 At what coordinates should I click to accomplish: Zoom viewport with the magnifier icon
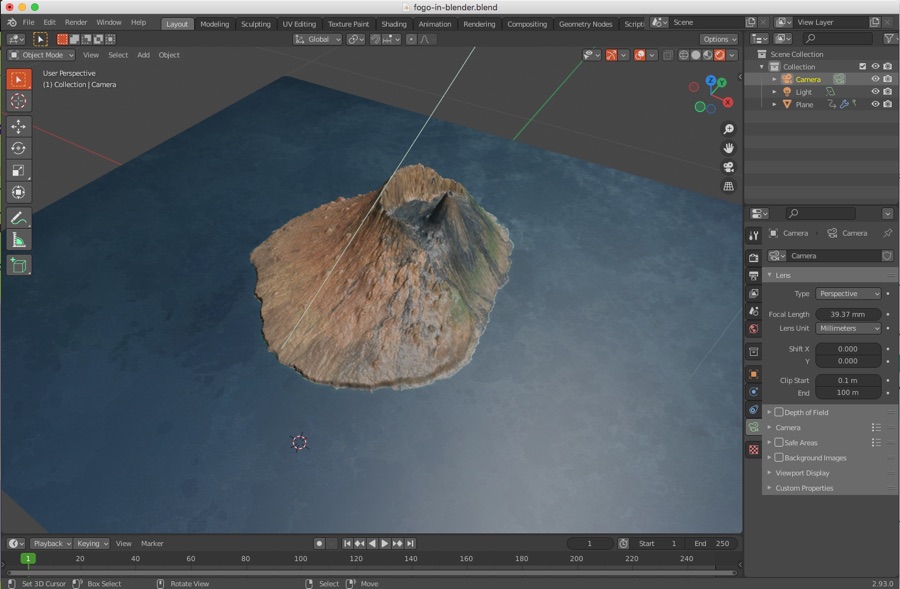tap(728, 129)
